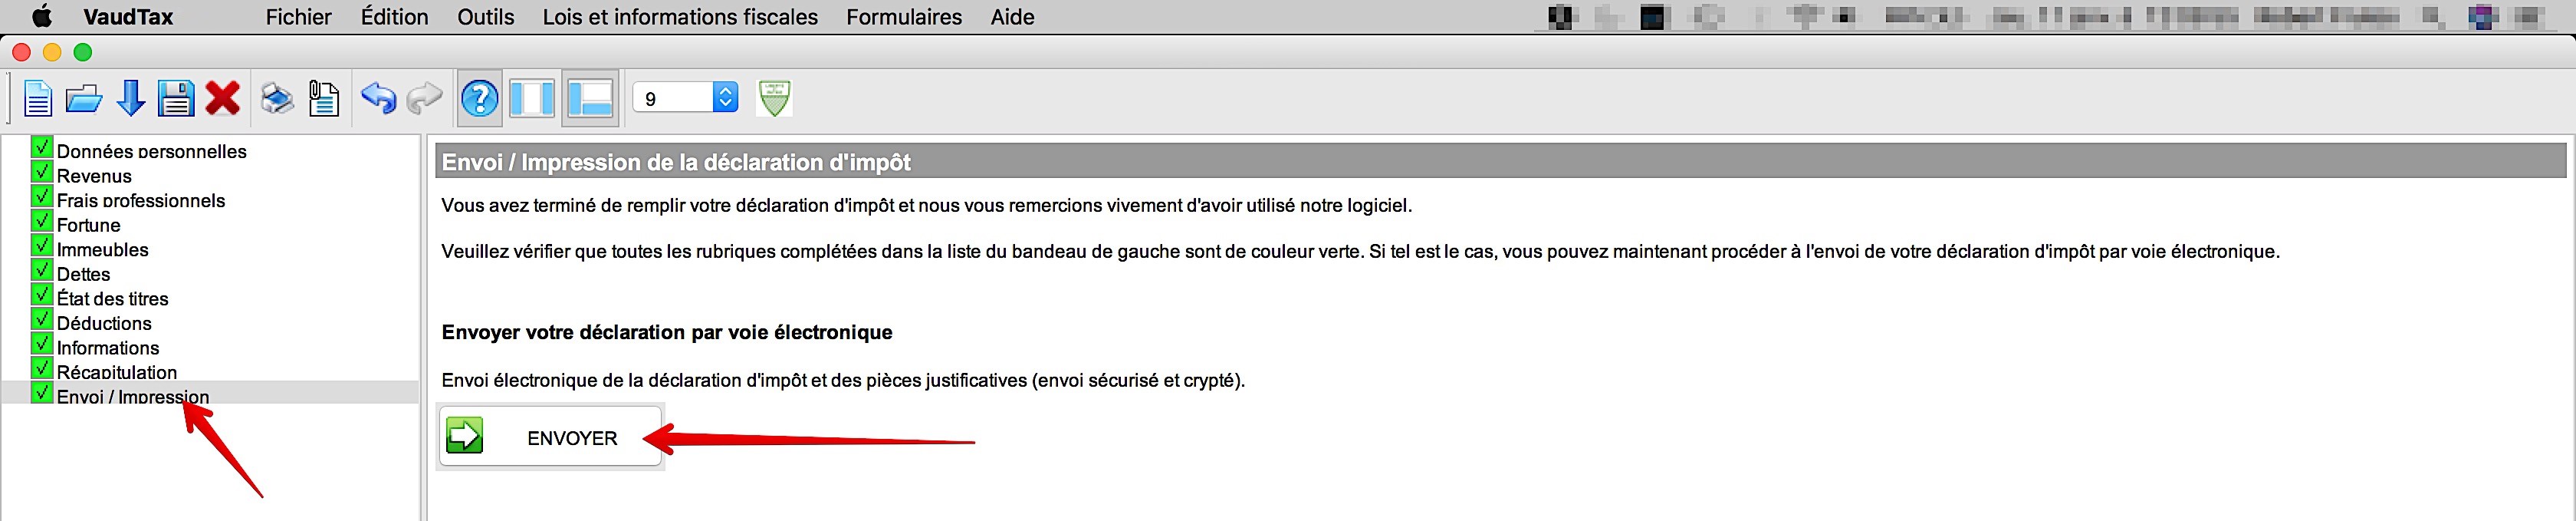Click the new document icon
The height and width of the screenshot is (521, 2576).
point(37,98)
